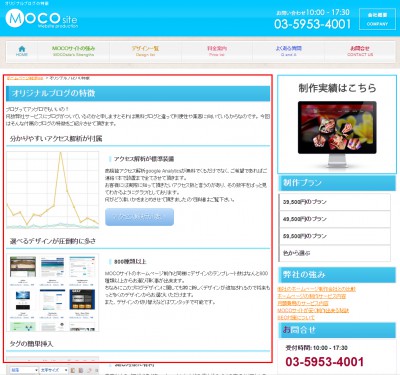Select the 39,500円のプラン item
400x375 pixels.
334,202
